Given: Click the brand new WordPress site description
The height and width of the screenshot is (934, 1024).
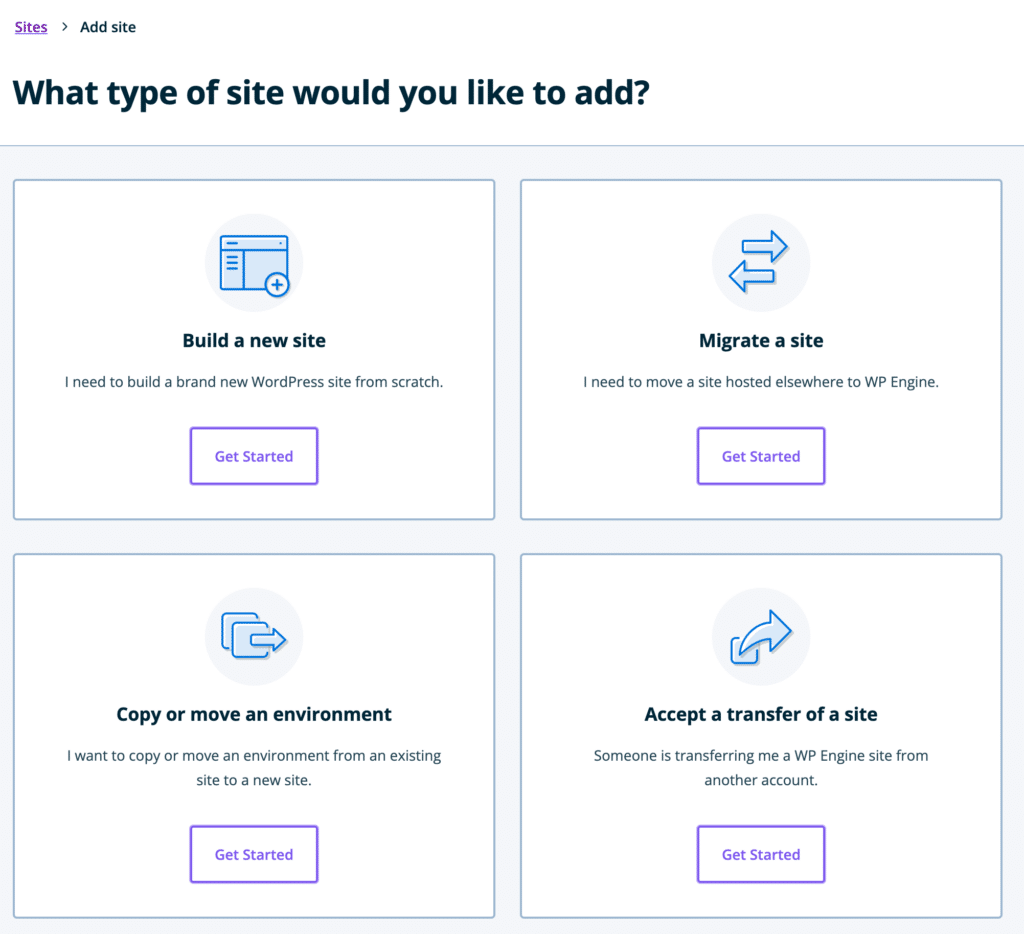Looking at the screenshot, I should (x=254, y=382).
